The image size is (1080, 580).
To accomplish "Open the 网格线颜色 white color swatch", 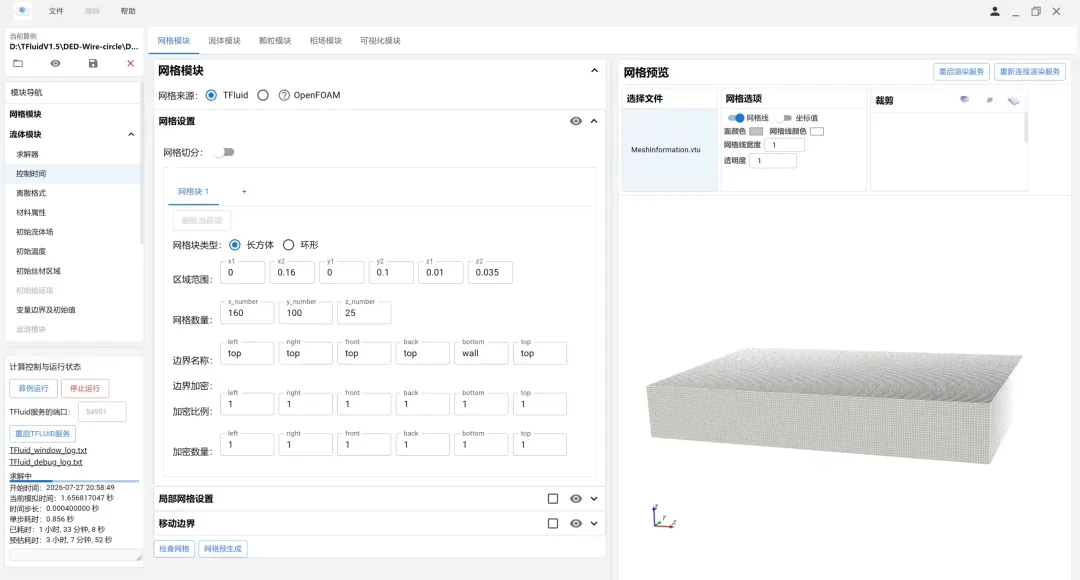I will pyautogui.click(x=817, y=131).
